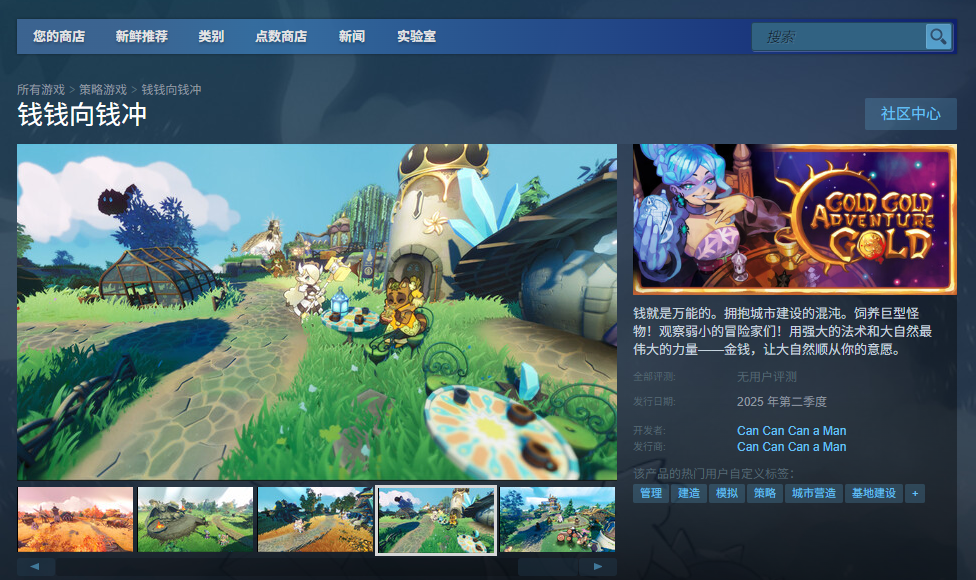976x580 pixels.
Task: Click the Gold Gold Adventure Gold header image
Action: tap(794, 218)
